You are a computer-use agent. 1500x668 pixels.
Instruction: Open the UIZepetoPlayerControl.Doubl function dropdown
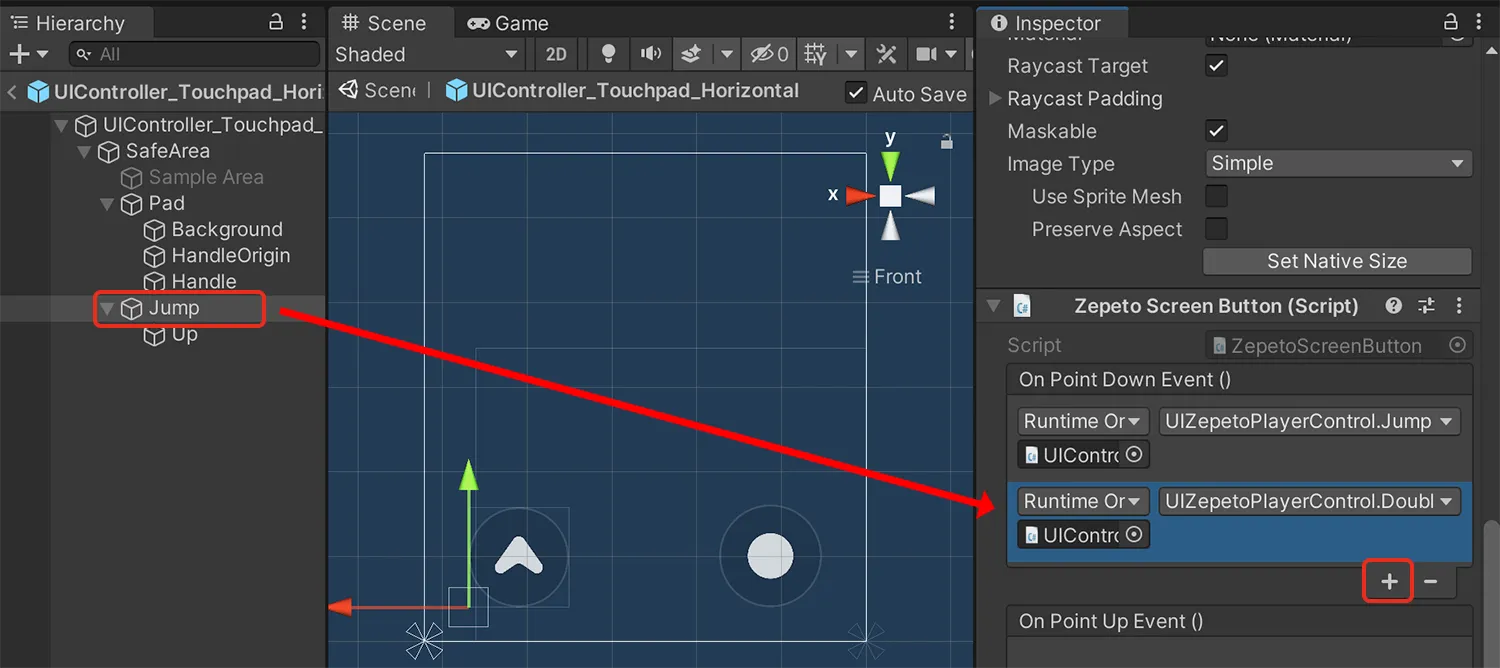click(x=1310, y=501)
